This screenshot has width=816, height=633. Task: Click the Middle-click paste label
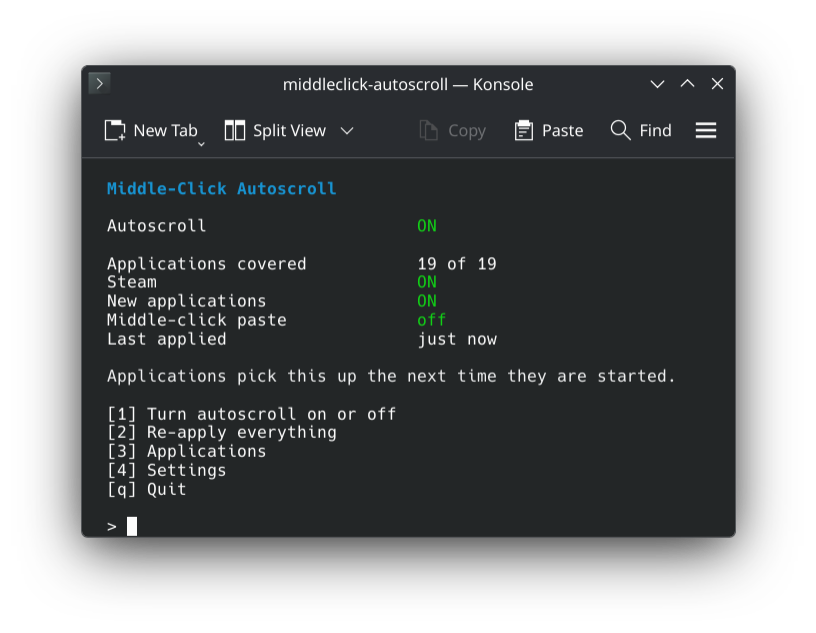pyautogui.click(x=197, y=321)
